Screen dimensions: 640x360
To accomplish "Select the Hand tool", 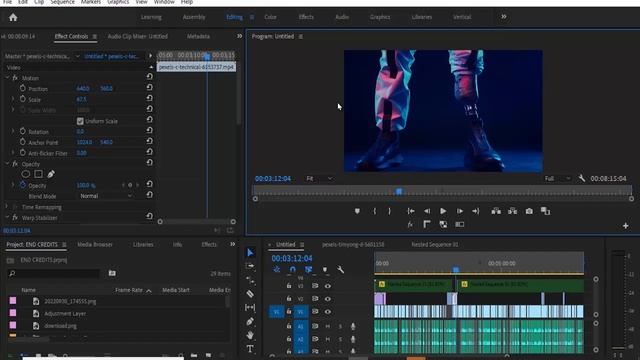I will click(x=250, y=335).
